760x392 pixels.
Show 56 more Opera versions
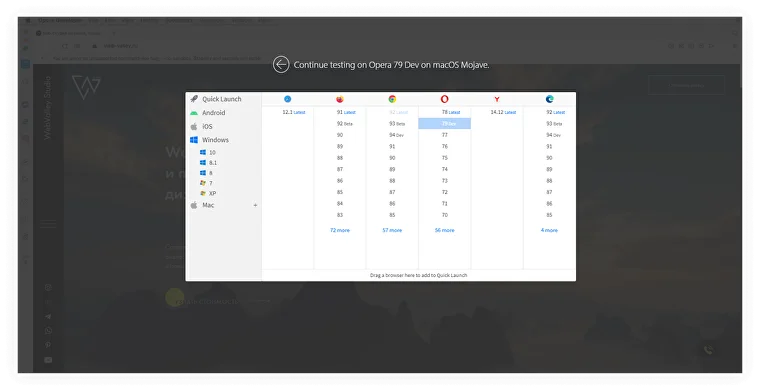click(x=444, y=230)
